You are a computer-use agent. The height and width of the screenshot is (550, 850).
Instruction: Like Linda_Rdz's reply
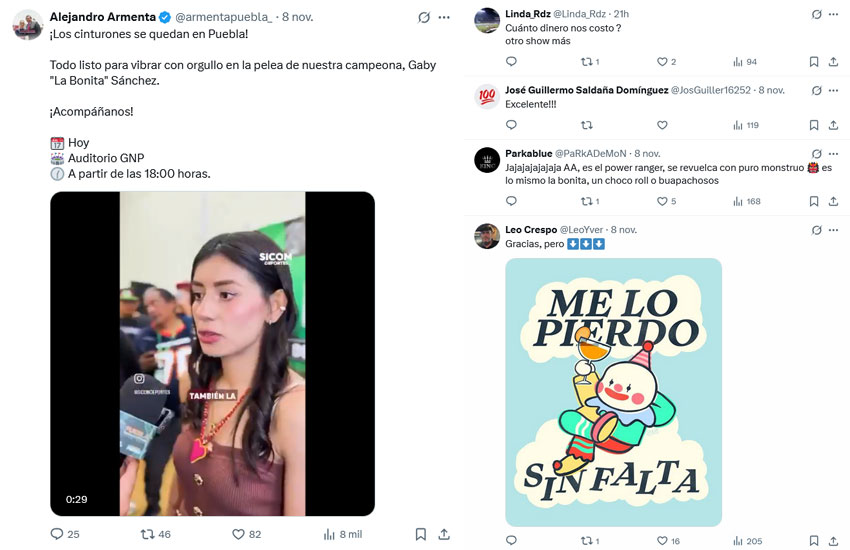tap(662, 62)
